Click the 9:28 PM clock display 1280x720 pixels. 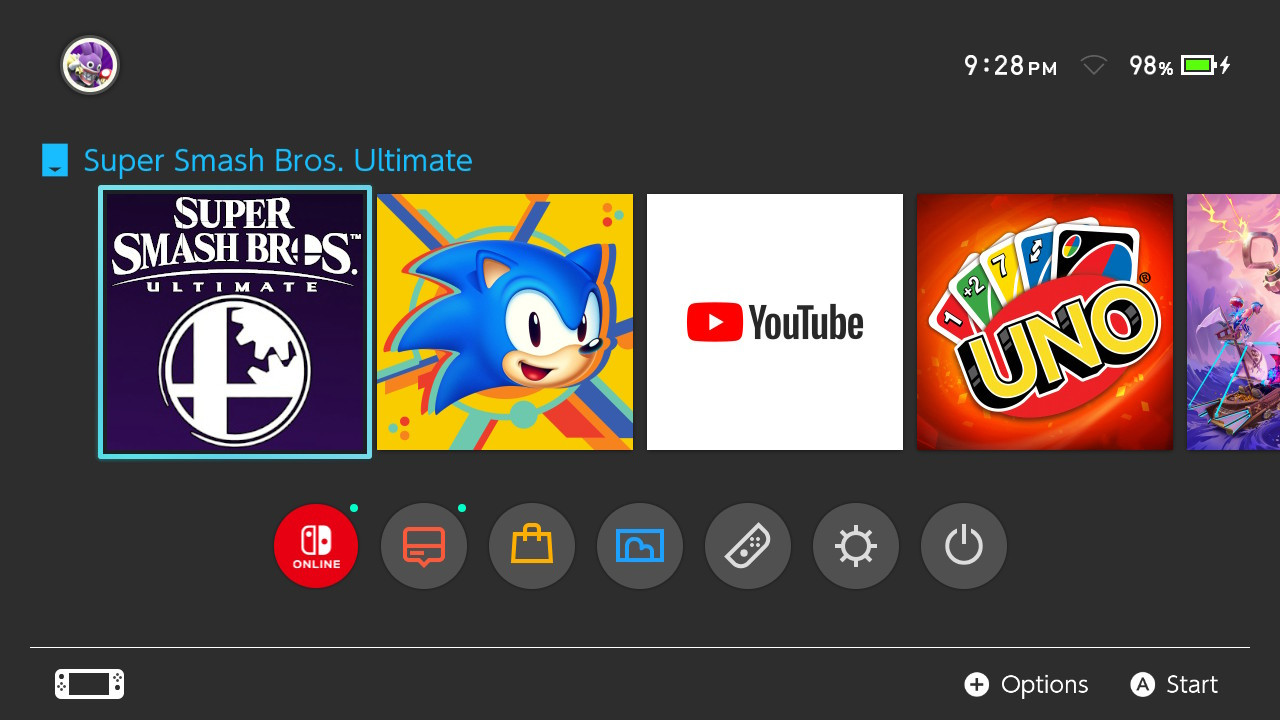1009,65
